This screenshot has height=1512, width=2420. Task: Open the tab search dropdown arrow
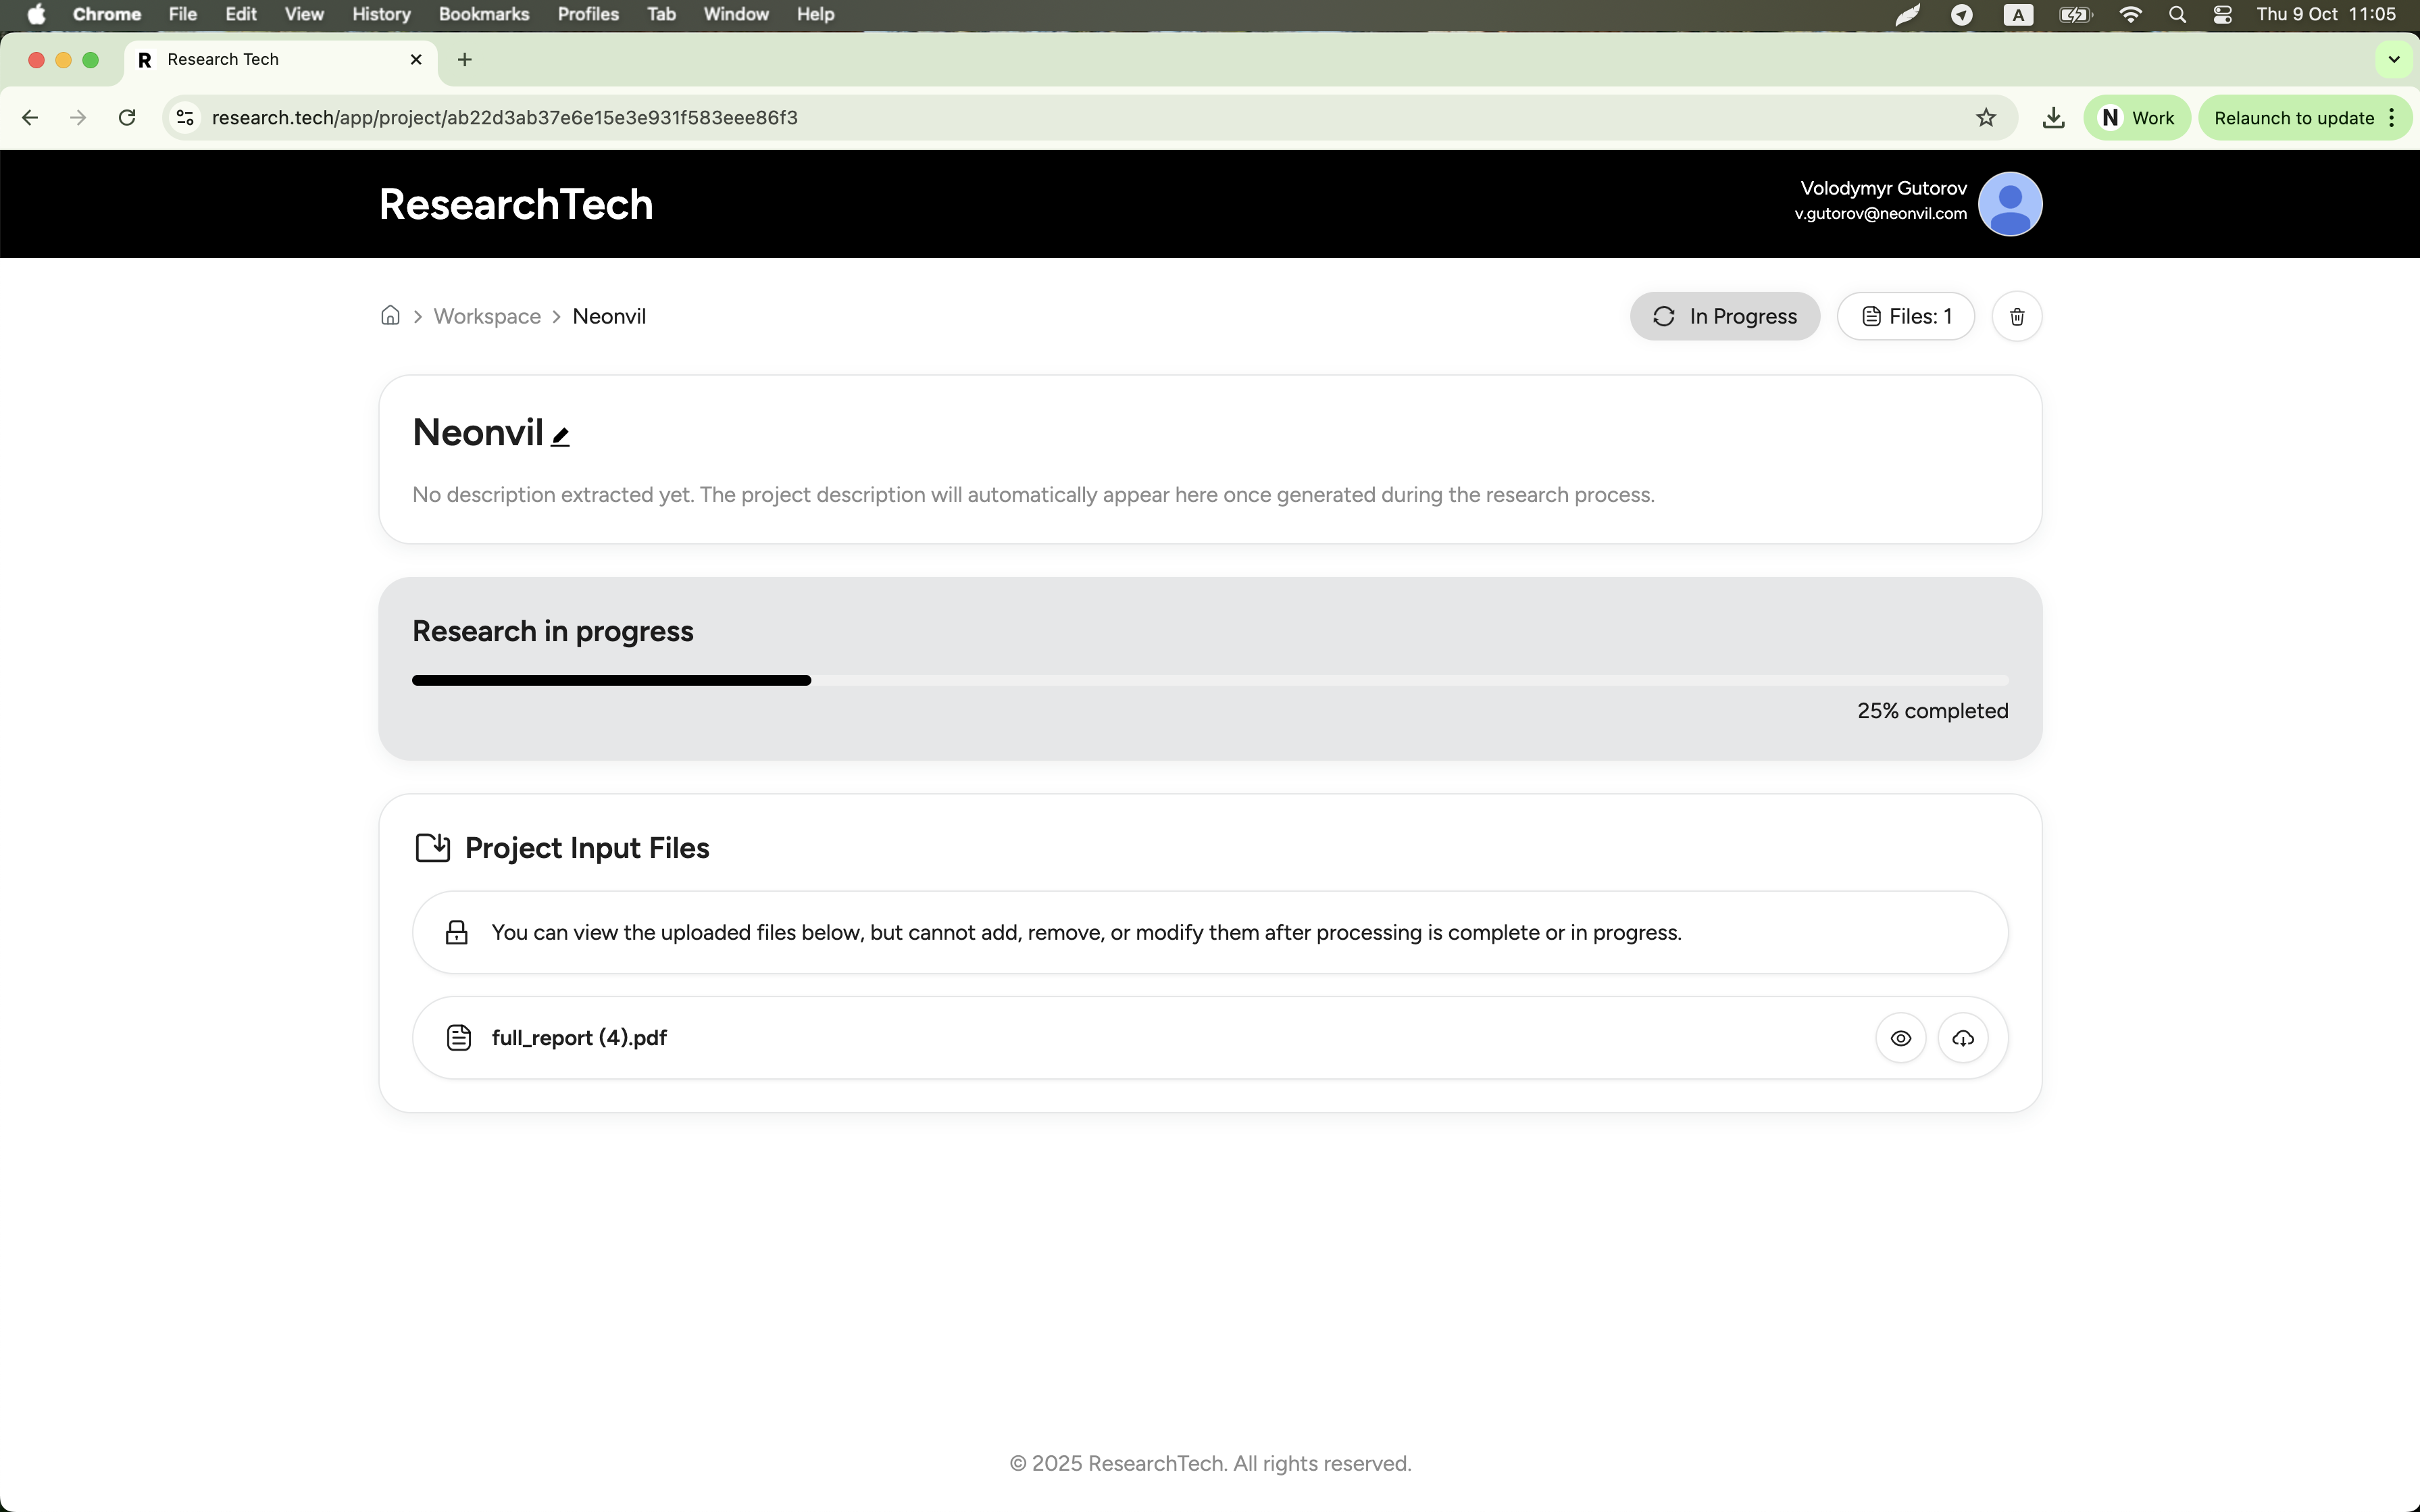[x=2393, y=59]
